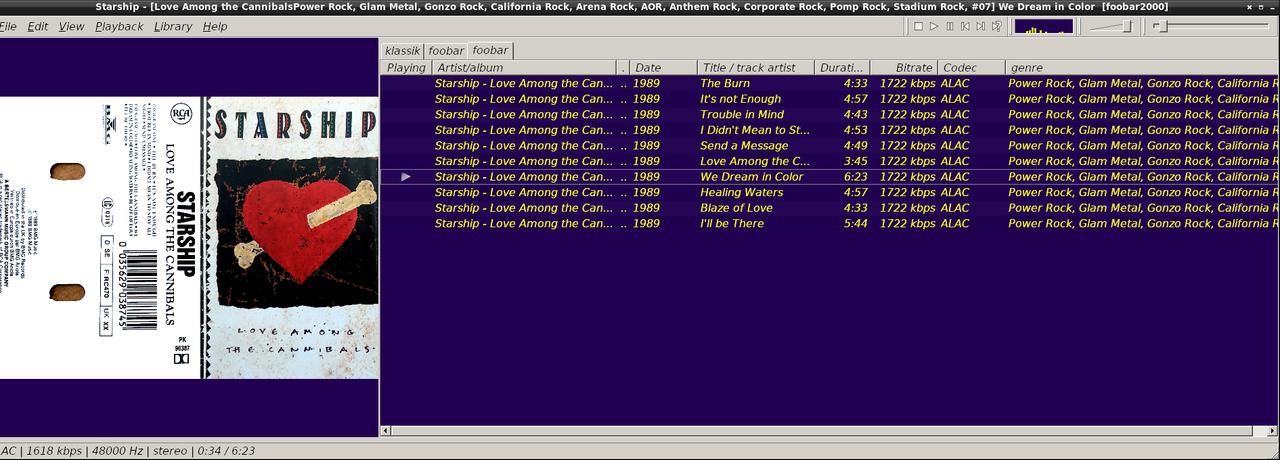Click the Starship album cover art
The height and width of the screenshot is (460, 1280).
pos(292,238)
